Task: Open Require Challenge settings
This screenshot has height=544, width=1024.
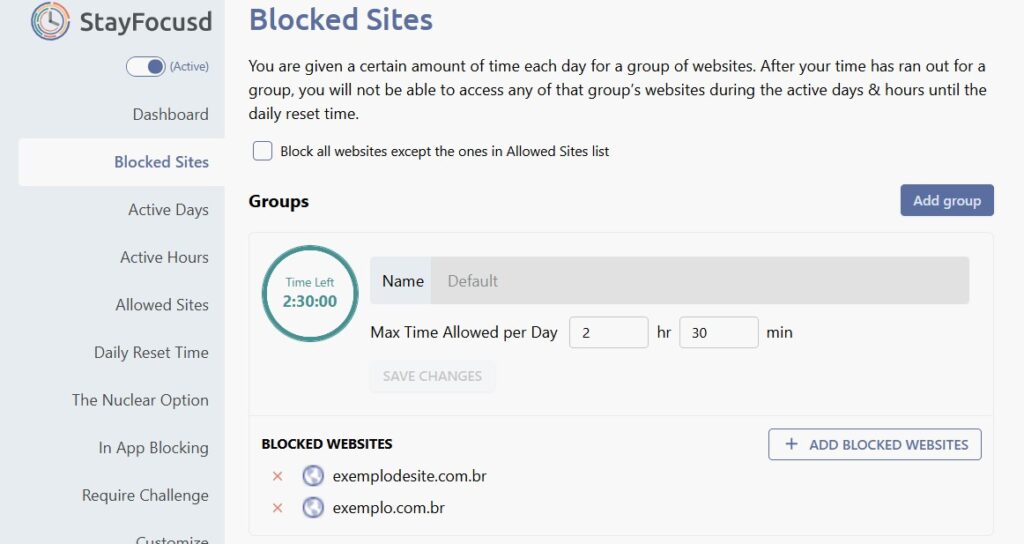Action: (x=145, y=496)
